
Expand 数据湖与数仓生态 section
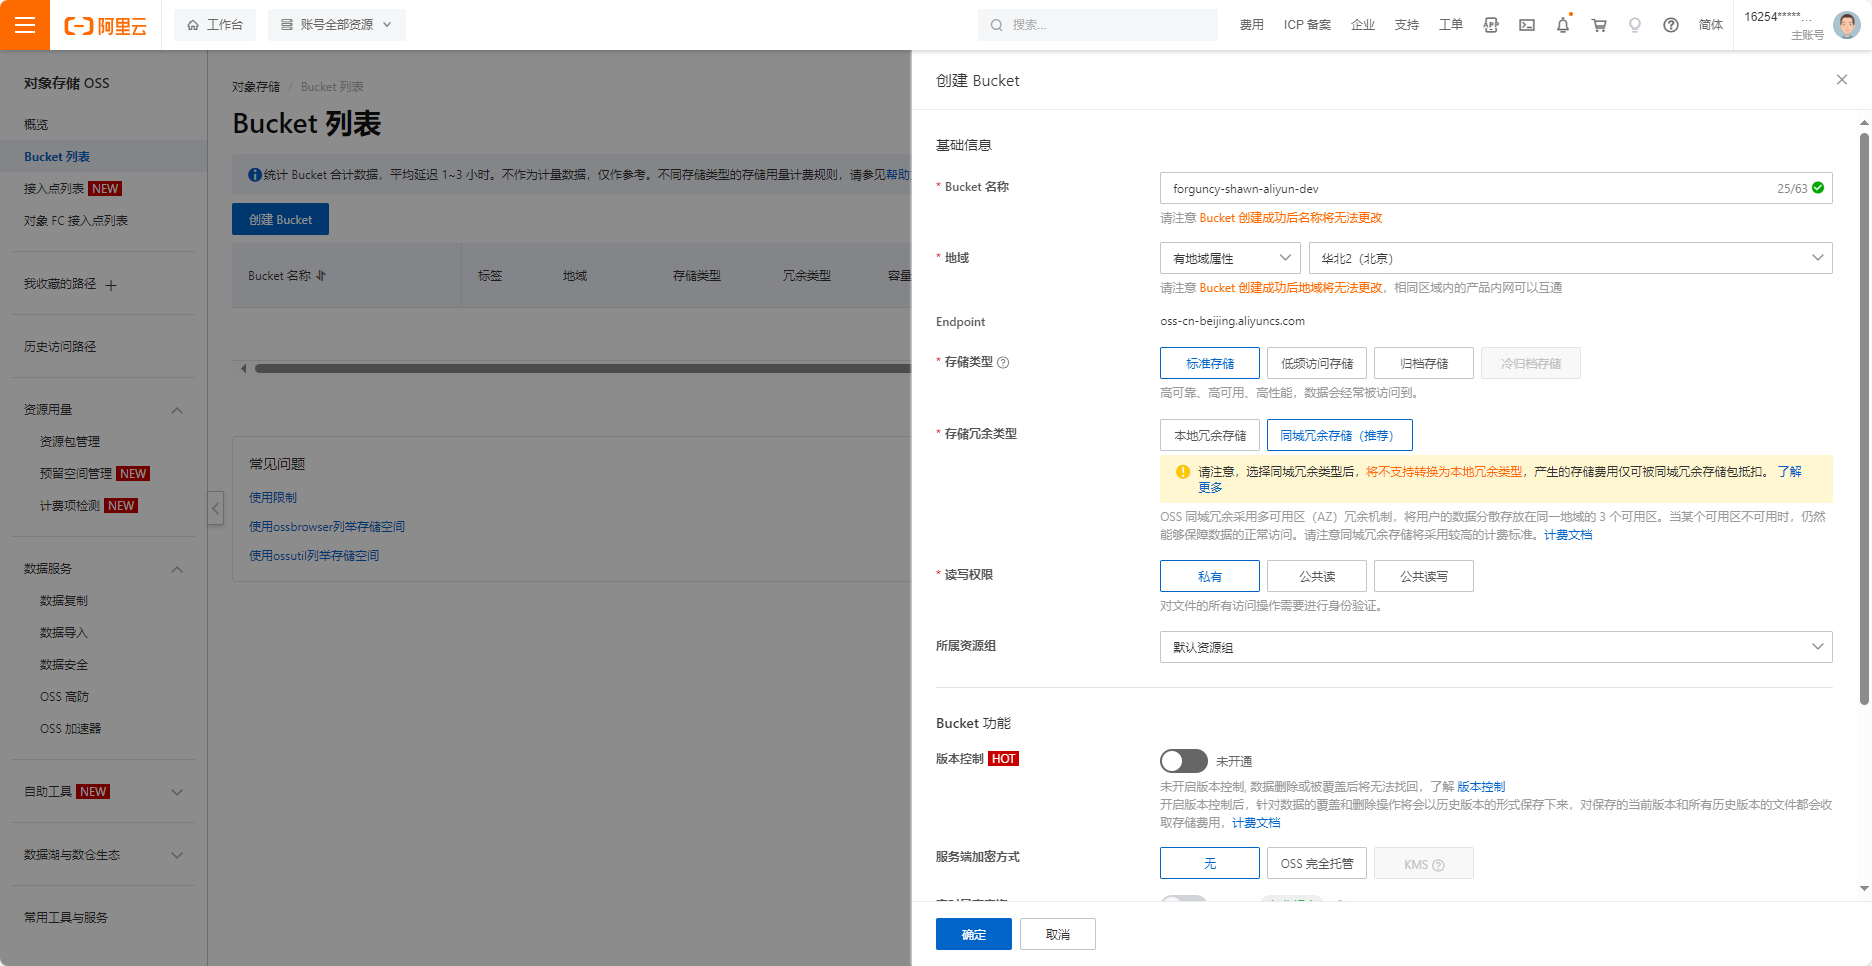[x=177, y=855]
